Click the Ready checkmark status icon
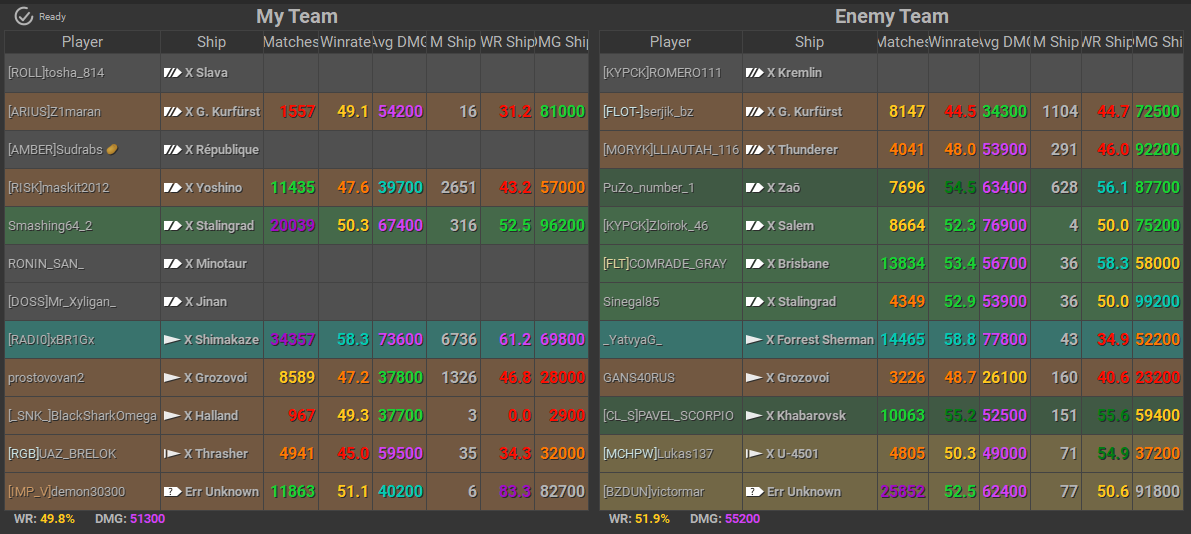 point(24,16)
